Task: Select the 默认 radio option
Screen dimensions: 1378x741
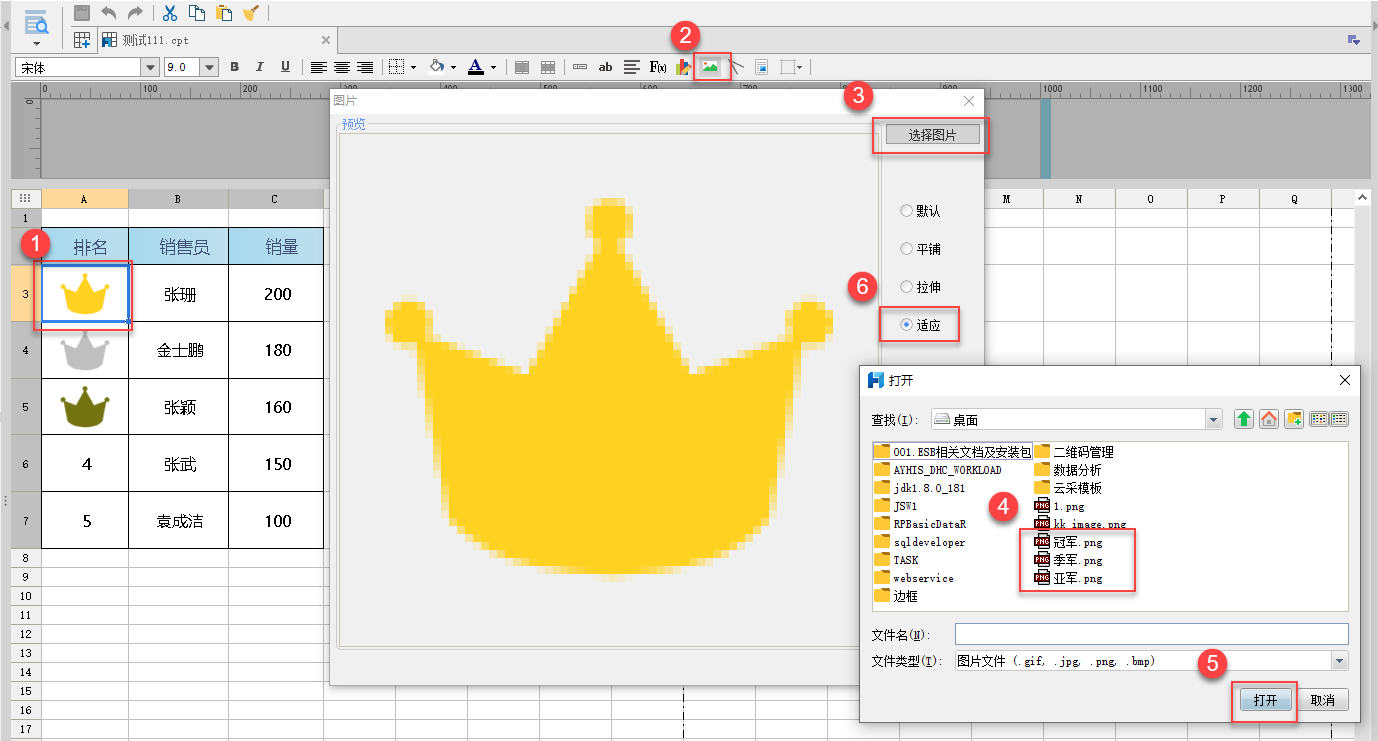Action: click(x=907, y=211)
